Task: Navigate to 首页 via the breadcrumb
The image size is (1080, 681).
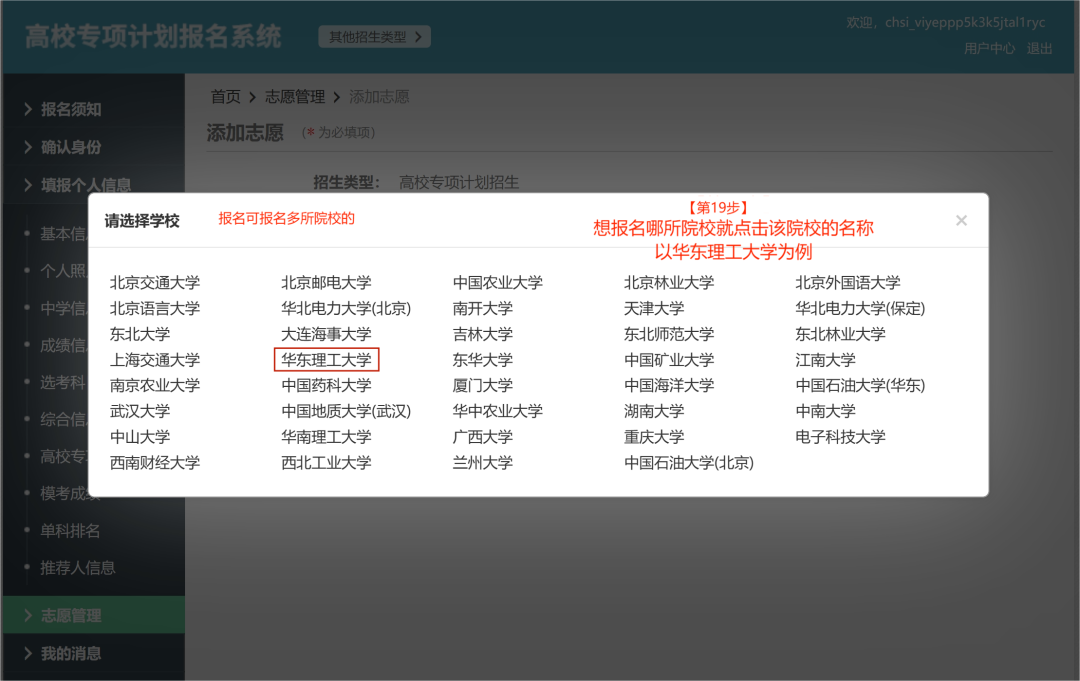Action: (x=225, y=96)
